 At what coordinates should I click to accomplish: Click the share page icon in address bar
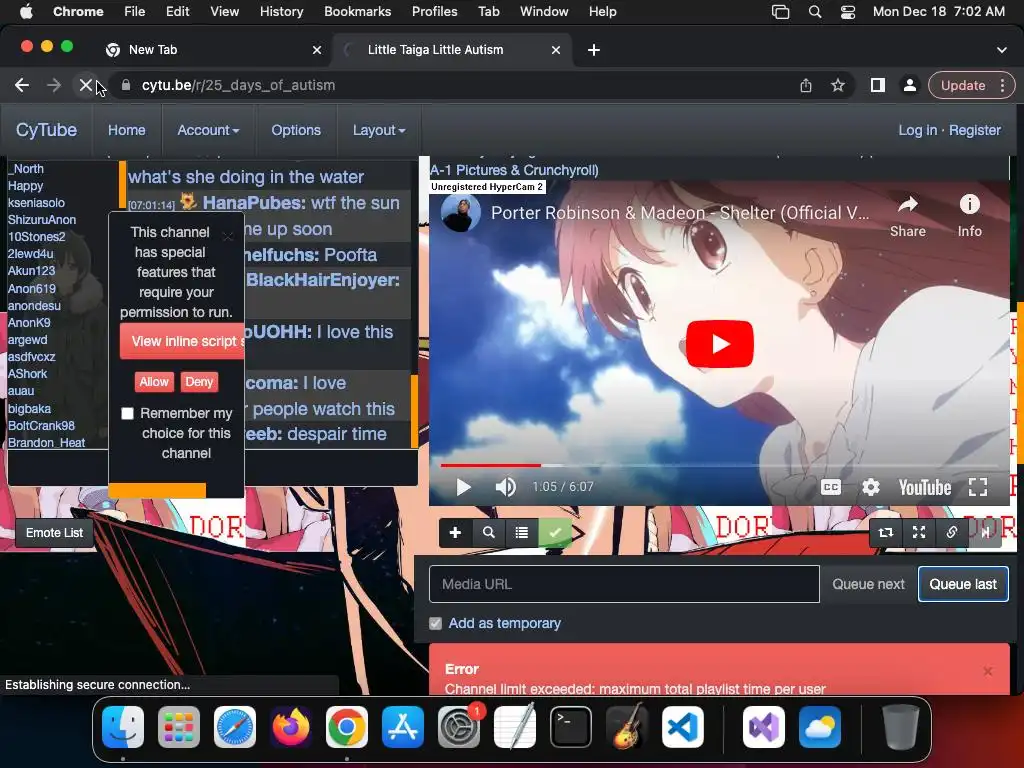[x=806, y=86]
